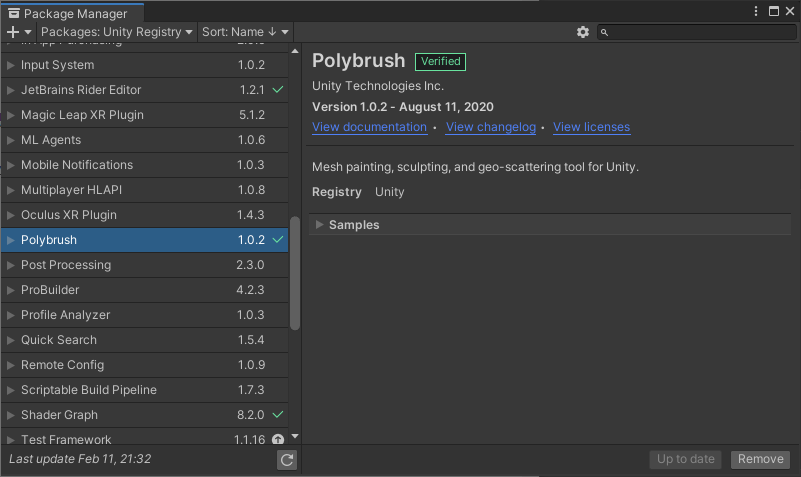Expand ProBuilder versions arrow

[x=10, y=290]
